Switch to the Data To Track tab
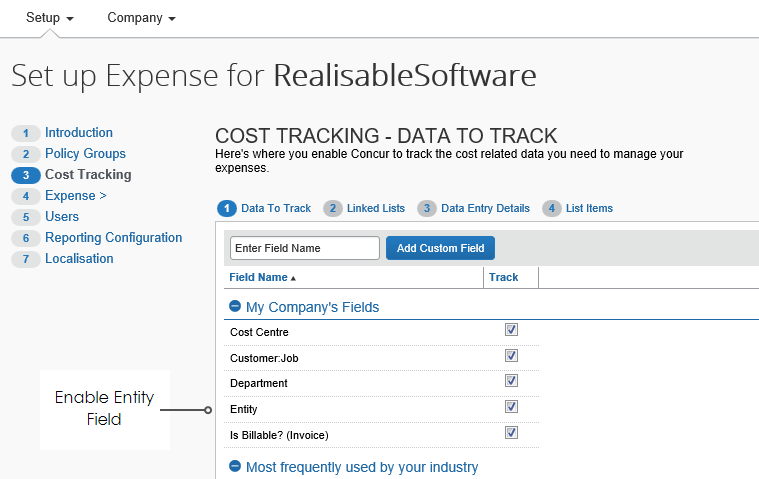Viewport: 759px width, 479px height. pyautogui.click(x=276, y=209)
